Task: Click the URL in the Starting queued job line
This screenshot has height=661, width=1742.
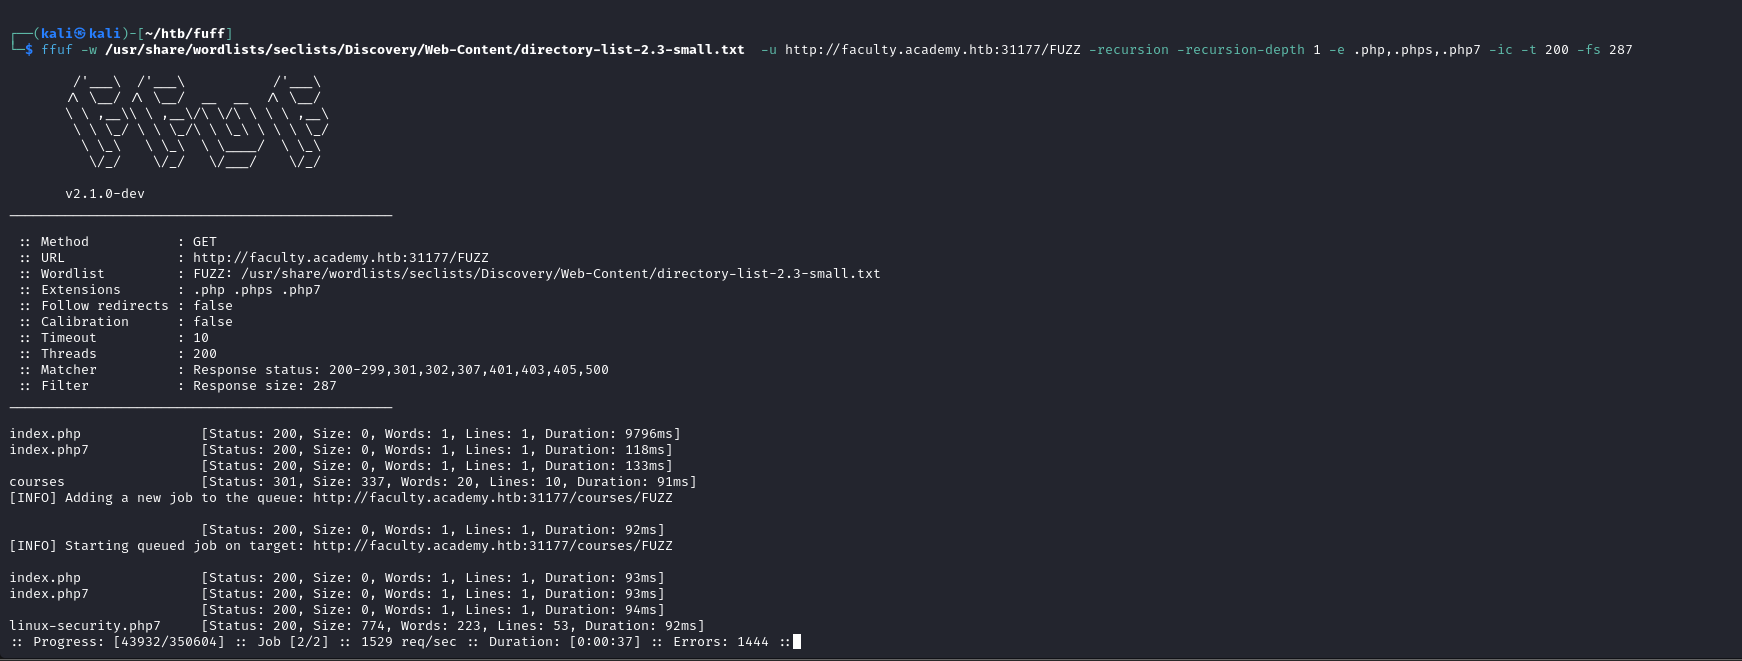Action: click(492, 546)
